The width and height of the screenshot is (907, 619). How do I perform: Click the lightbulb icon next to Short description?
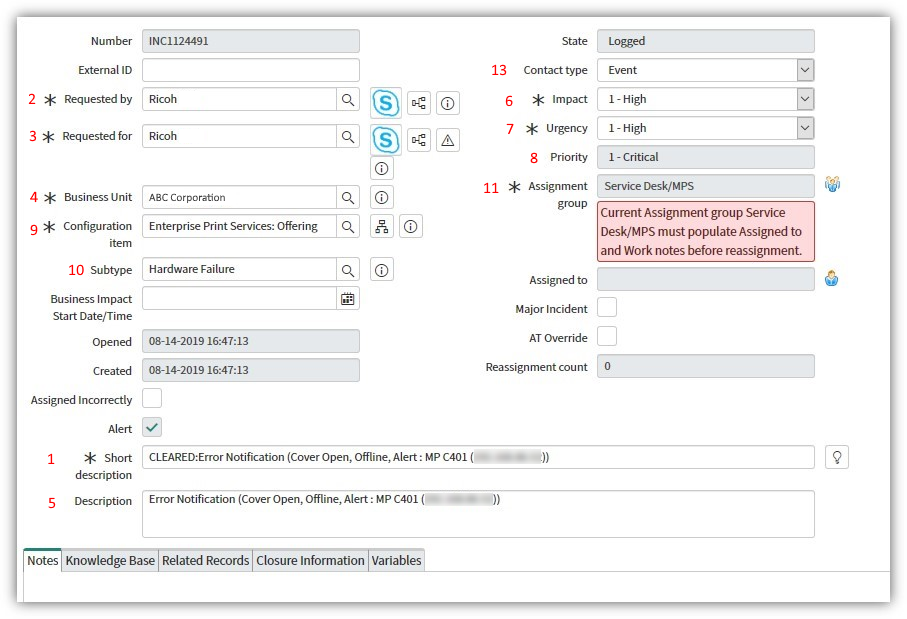[837, 456]
